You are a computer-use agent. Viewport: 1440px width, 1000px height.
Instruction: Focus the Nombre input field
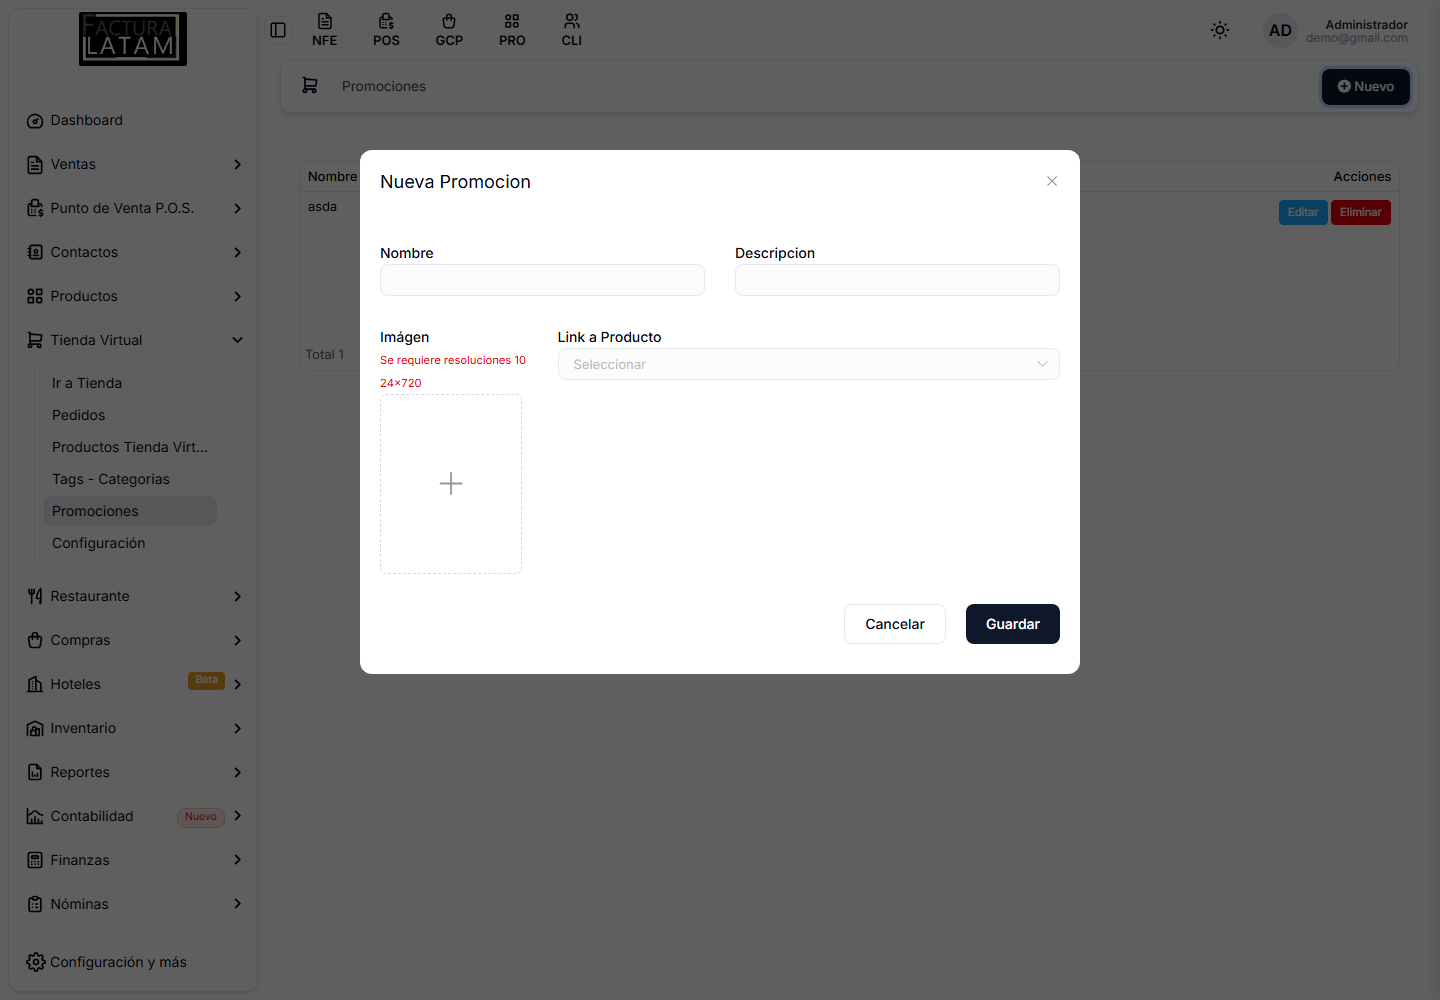[x=542, y=280]
